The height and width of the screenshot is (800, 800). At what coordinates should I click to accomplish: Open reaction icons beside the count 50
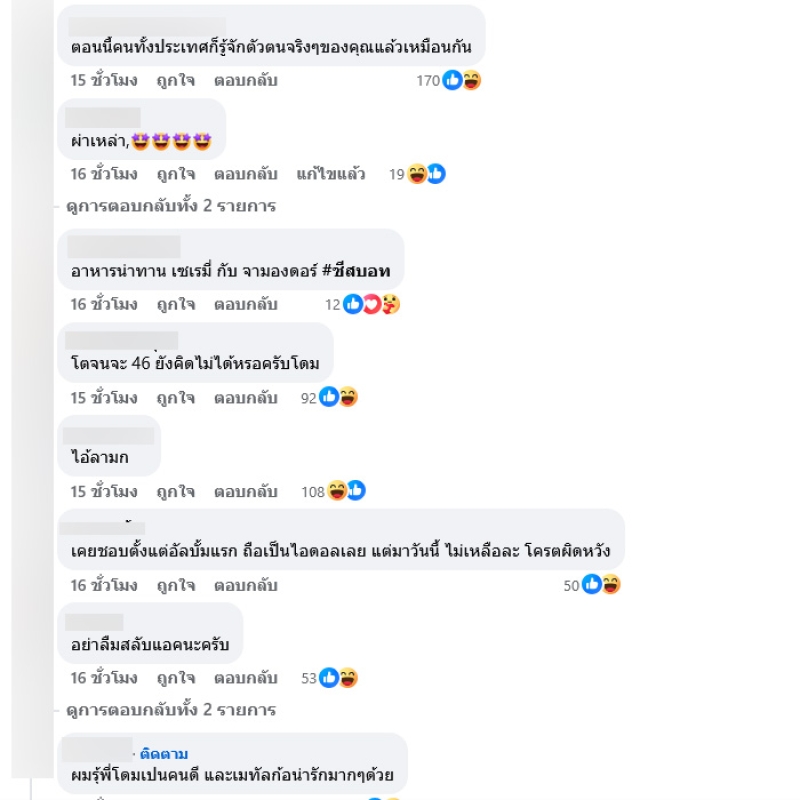coord(601,585)
